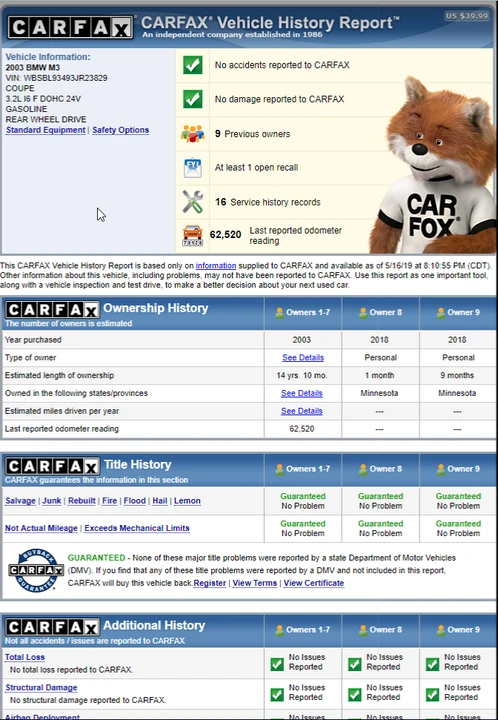The width and height of the screenshot is (498, 720).
Task: Click the green GUARANTEED text in buyback note
Action: tap(96, 557)
